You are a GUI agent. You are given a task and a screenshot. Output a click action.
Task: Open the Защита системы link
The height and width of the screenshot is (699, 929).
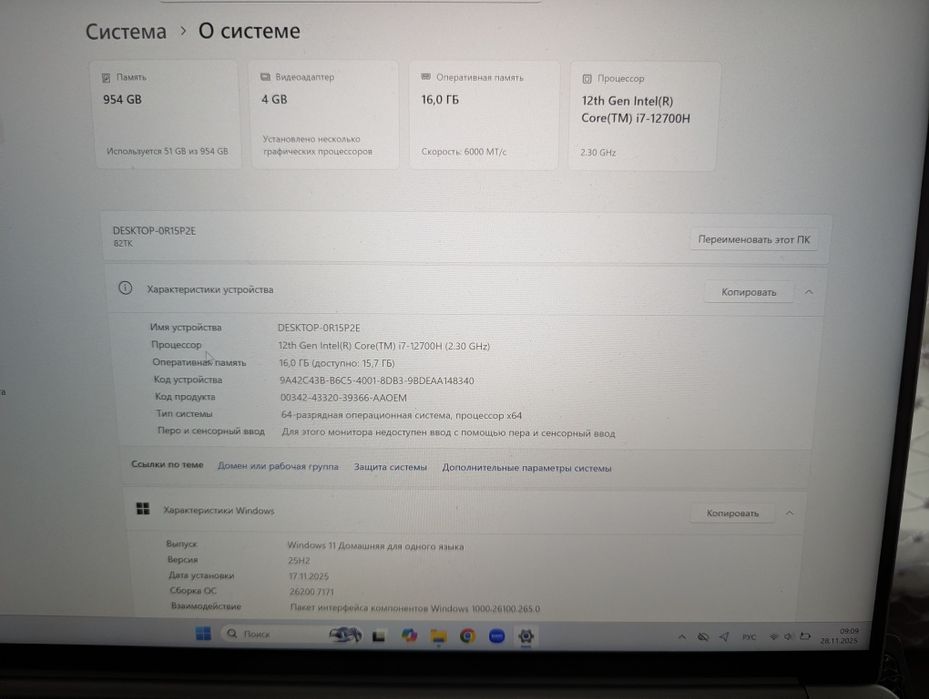tap(390, 467)
